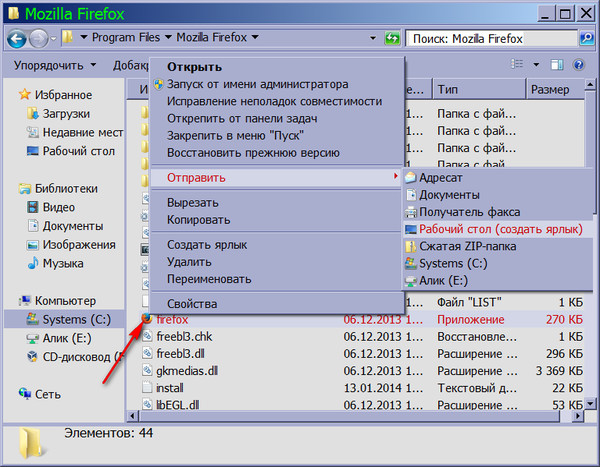600x467 pixels.
Task: Click the Компьютер icon in sidebar
Action: [25, 300]
